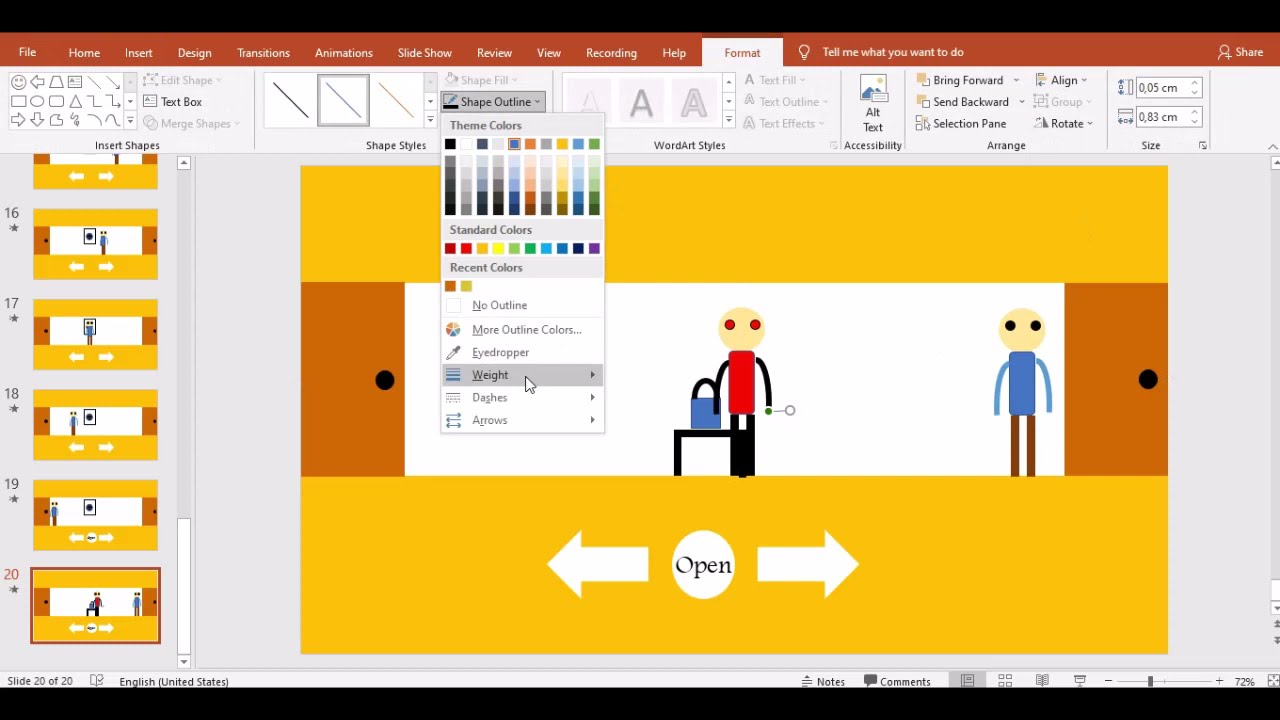
Task: Switch to Normal view
Action: (967, 682)
